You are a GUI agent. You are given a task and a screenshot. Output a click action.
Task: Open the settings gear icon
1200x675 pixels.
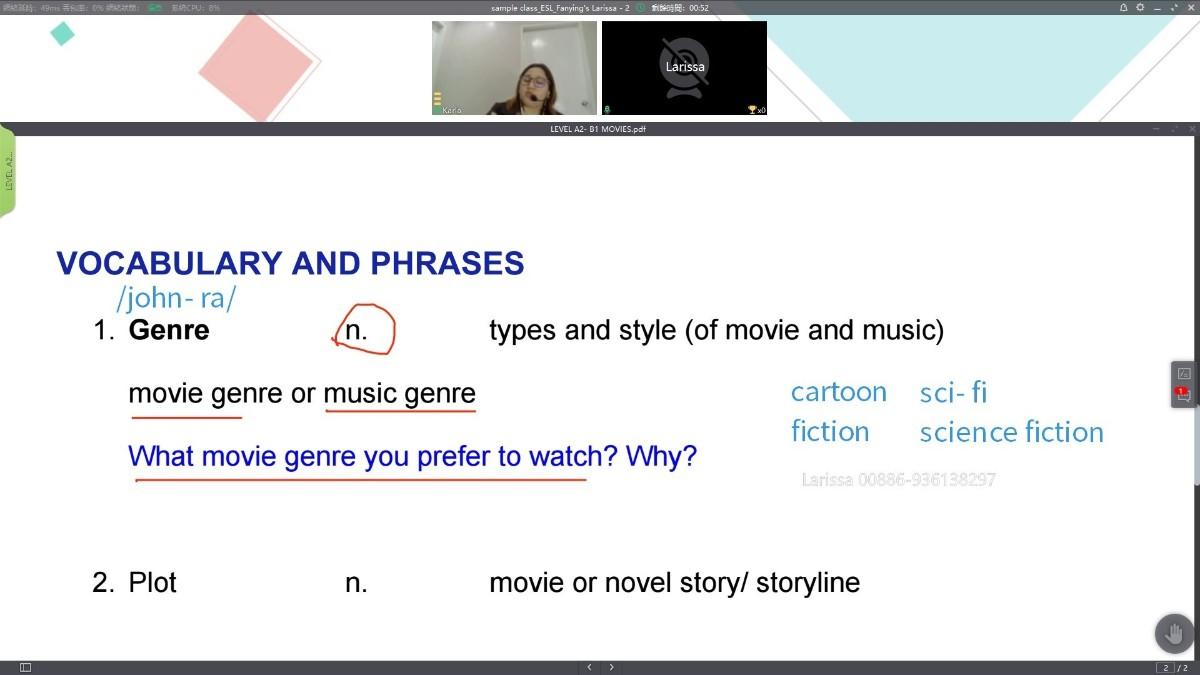pyautogui.click(x=1140, y=7)
